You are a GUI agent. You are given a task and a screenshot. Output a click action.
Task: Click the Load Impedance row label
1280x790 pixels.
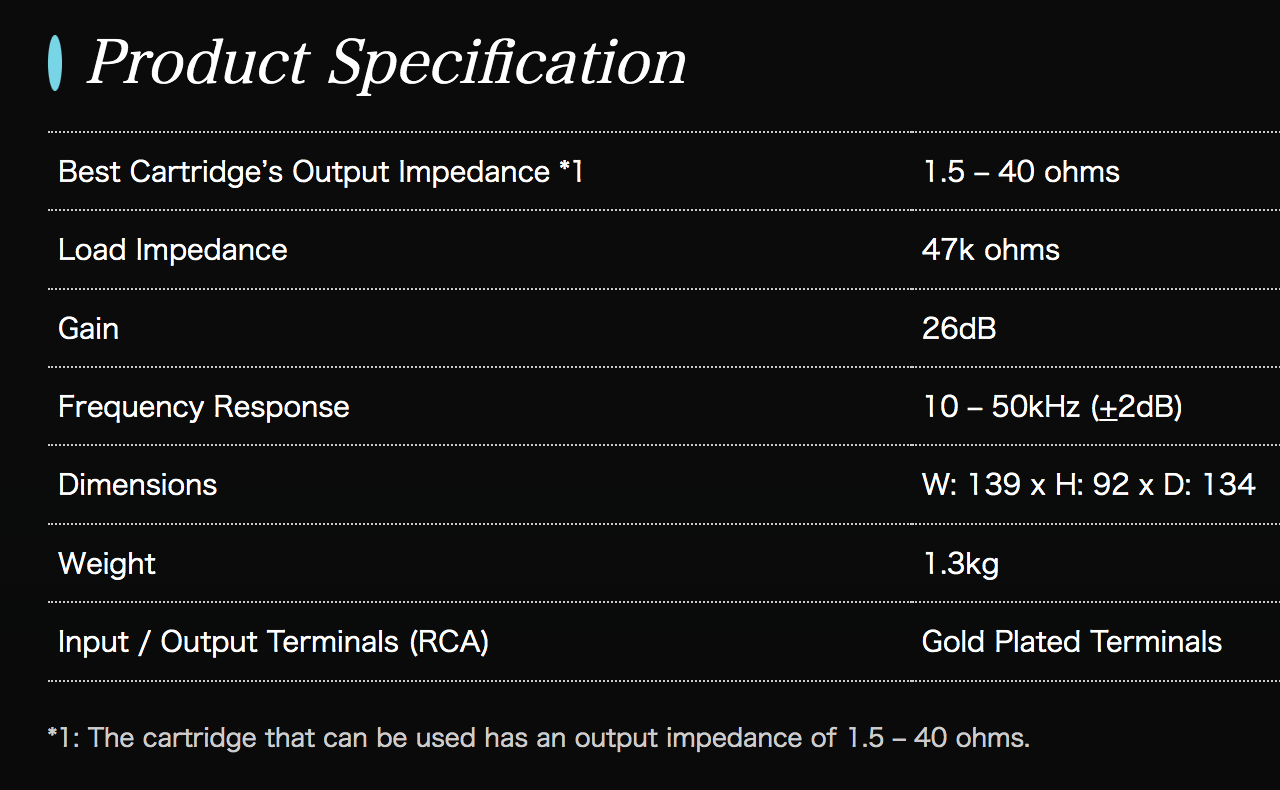pyautogui.click(x=173, y=250)
